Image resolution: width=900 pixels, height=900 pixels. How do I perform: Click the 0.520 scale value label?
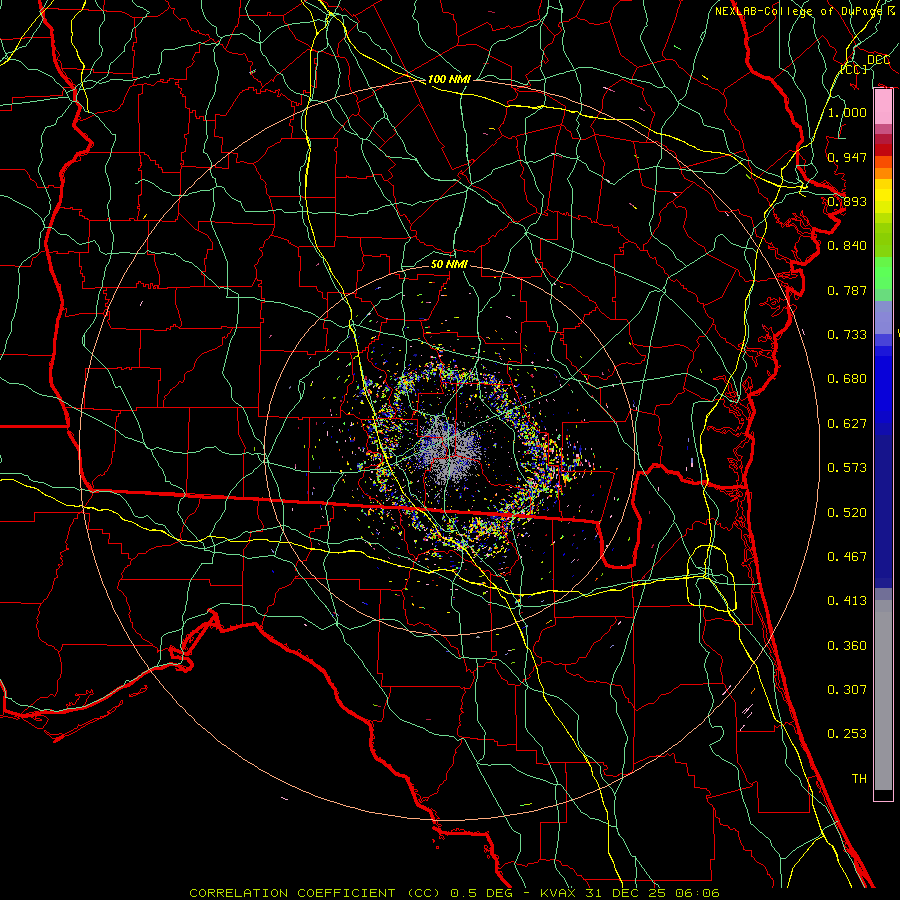point(847,513)
